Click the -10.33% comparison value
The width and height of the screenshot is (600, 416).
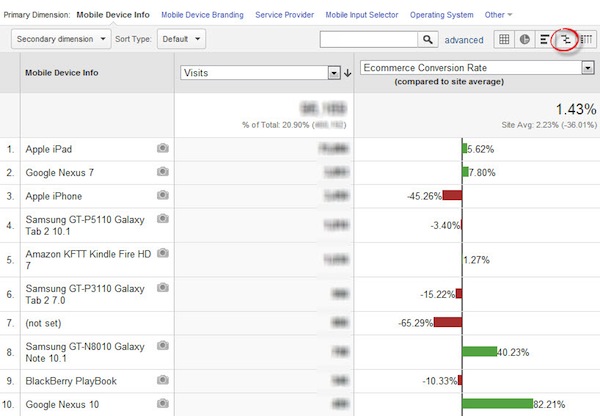(x=440, y=381)
